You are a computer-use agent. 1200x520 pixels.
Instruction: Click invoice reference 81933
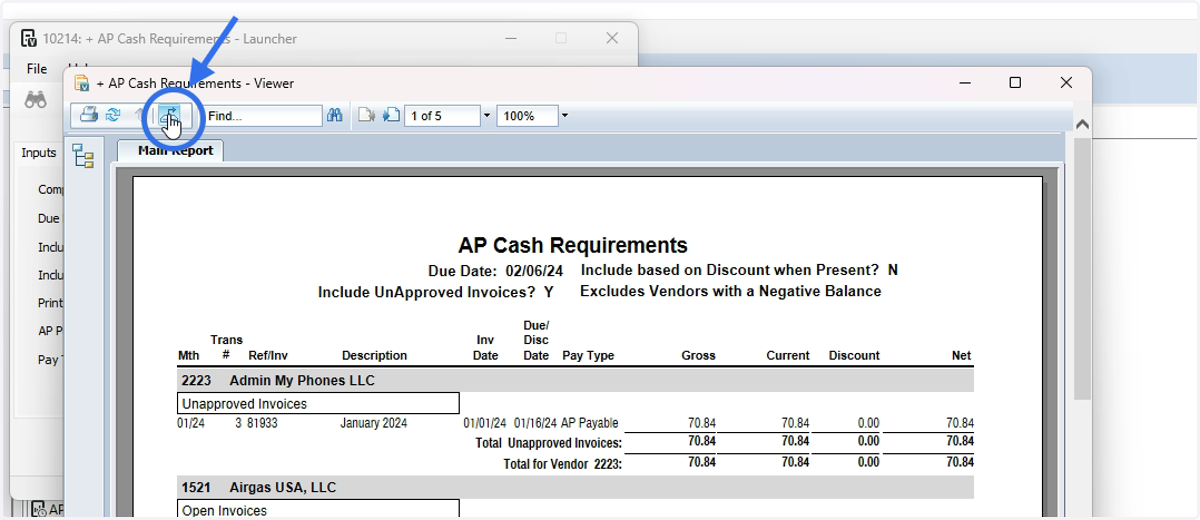click(263, 423)
